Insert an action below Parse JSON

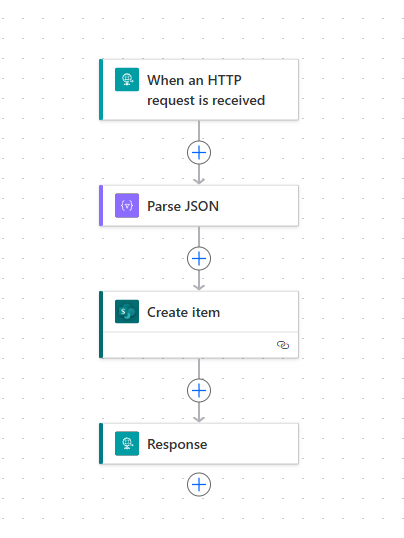point(199,258)
